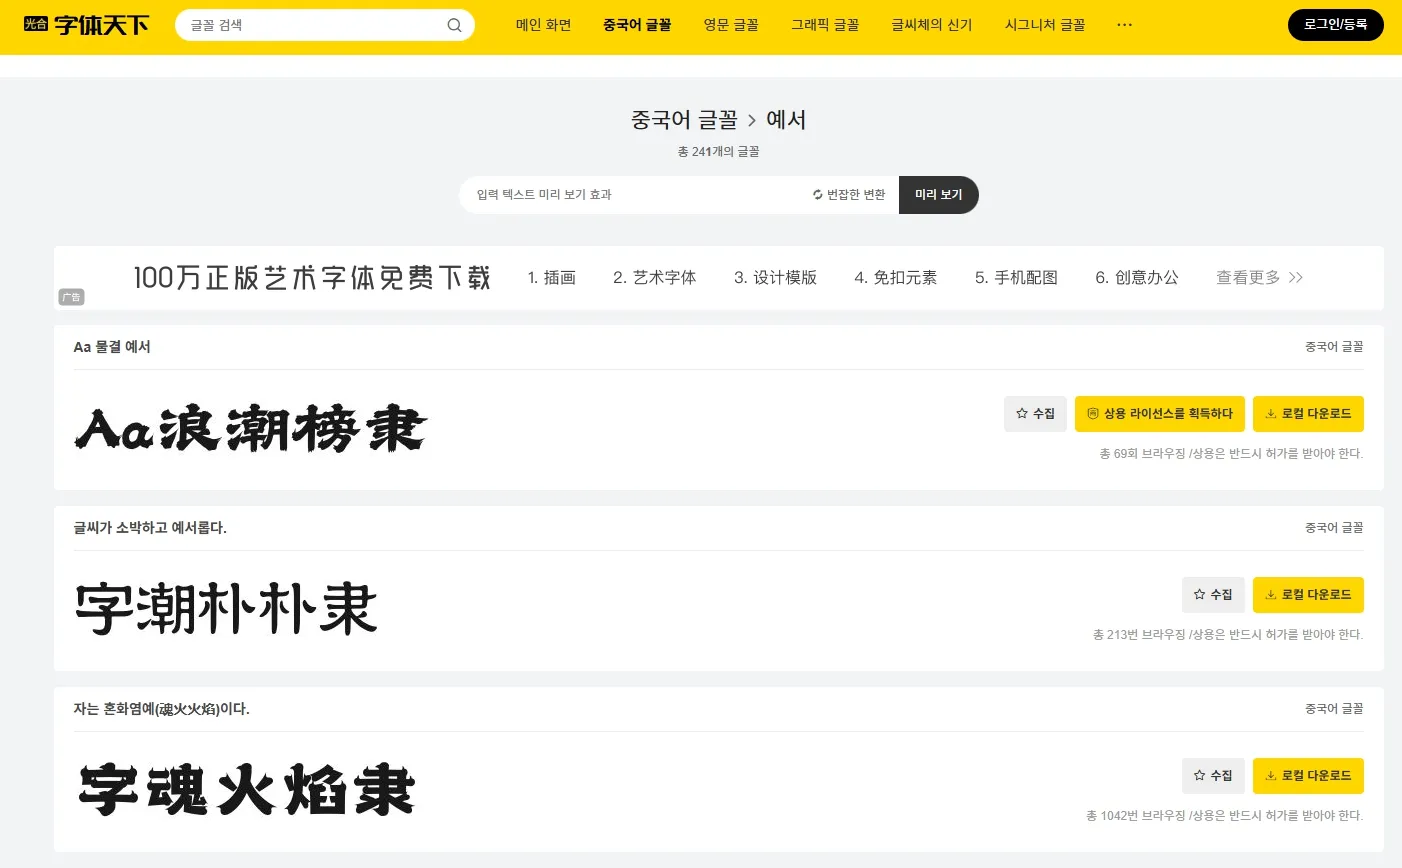Open the 字魂火焰隶 font preview image
Screen dimensions: 1402x868
(x=246, y=790)
